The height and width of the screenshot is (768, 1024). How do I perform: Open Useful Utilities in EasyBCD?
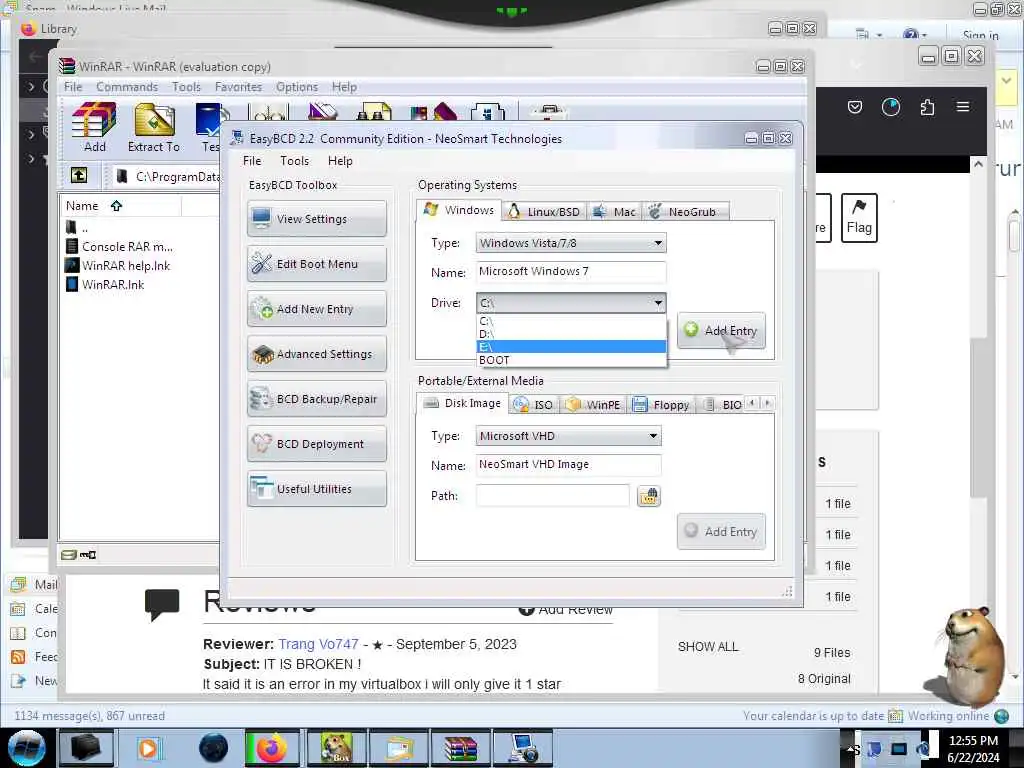317,489
